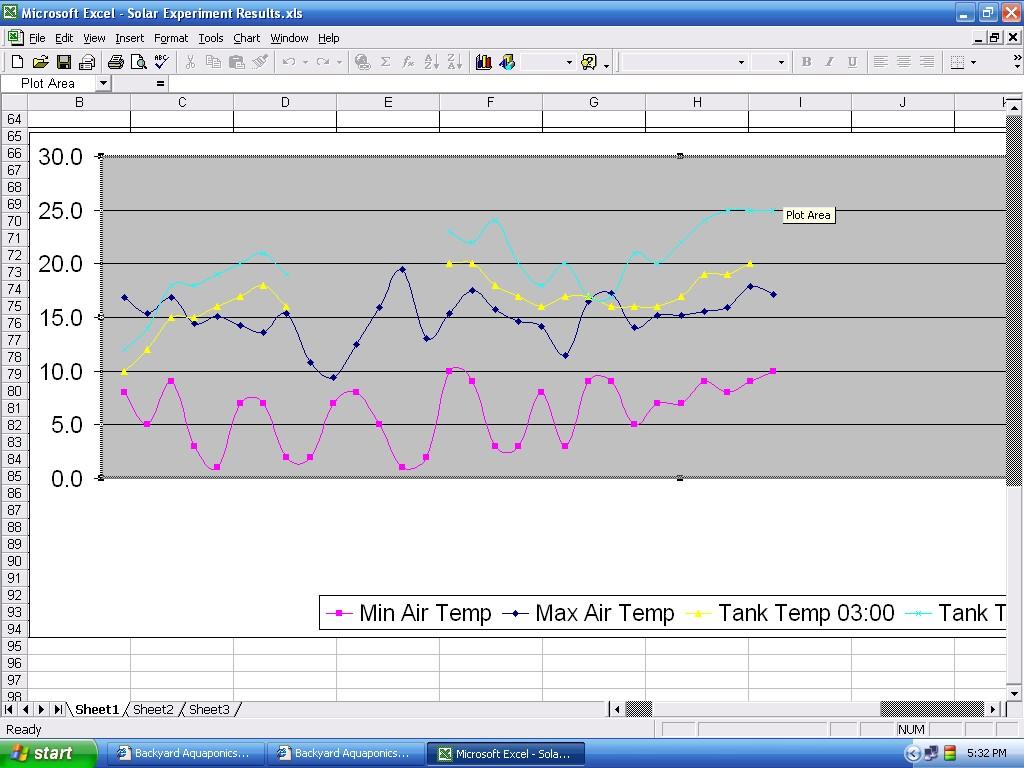The width and height of the screenshot is (1024, 768).
Task: Open the Chart menu
Action: point(246,38)
